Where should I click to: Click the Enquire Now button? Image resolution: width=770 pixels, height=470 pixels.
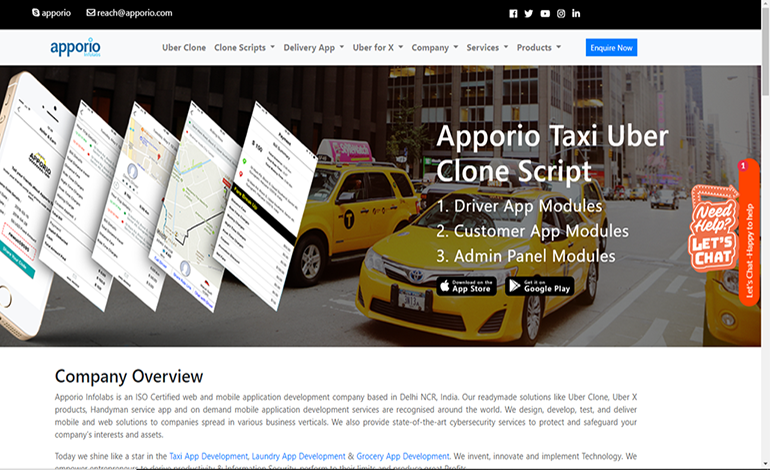[x=611, y=48]
